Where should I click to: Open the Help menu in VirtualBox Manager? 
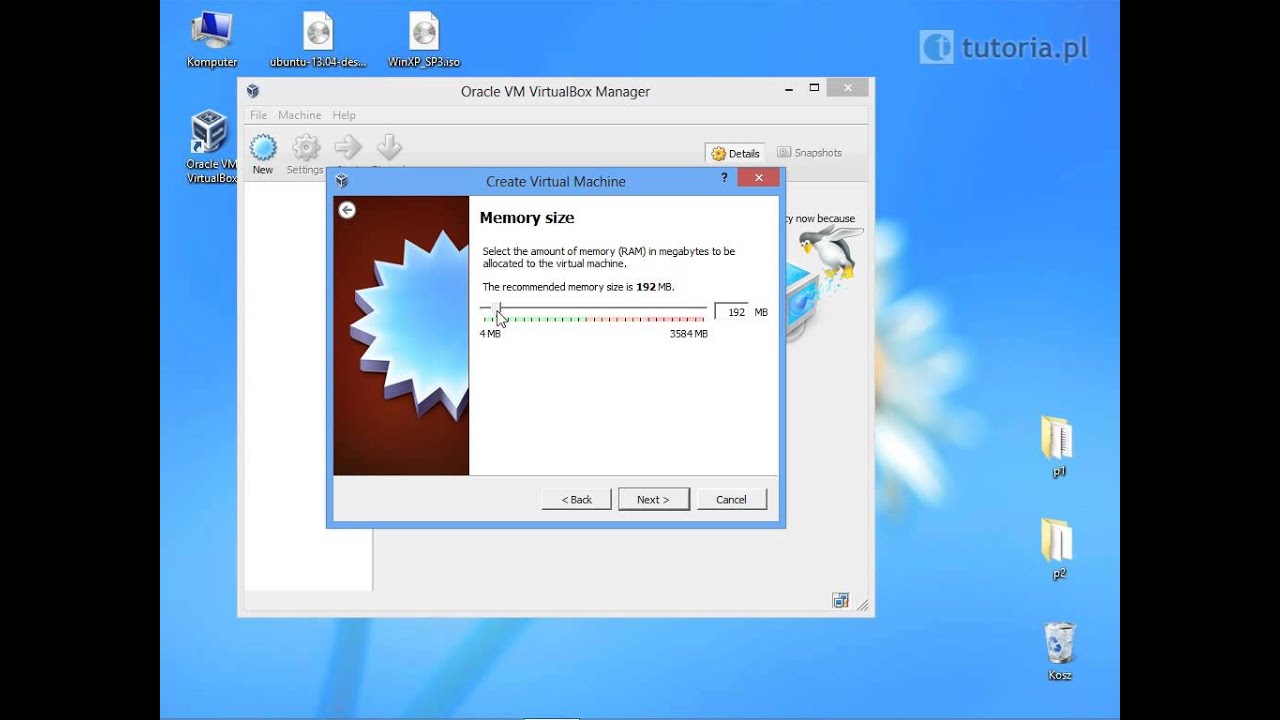coord(344,115)
